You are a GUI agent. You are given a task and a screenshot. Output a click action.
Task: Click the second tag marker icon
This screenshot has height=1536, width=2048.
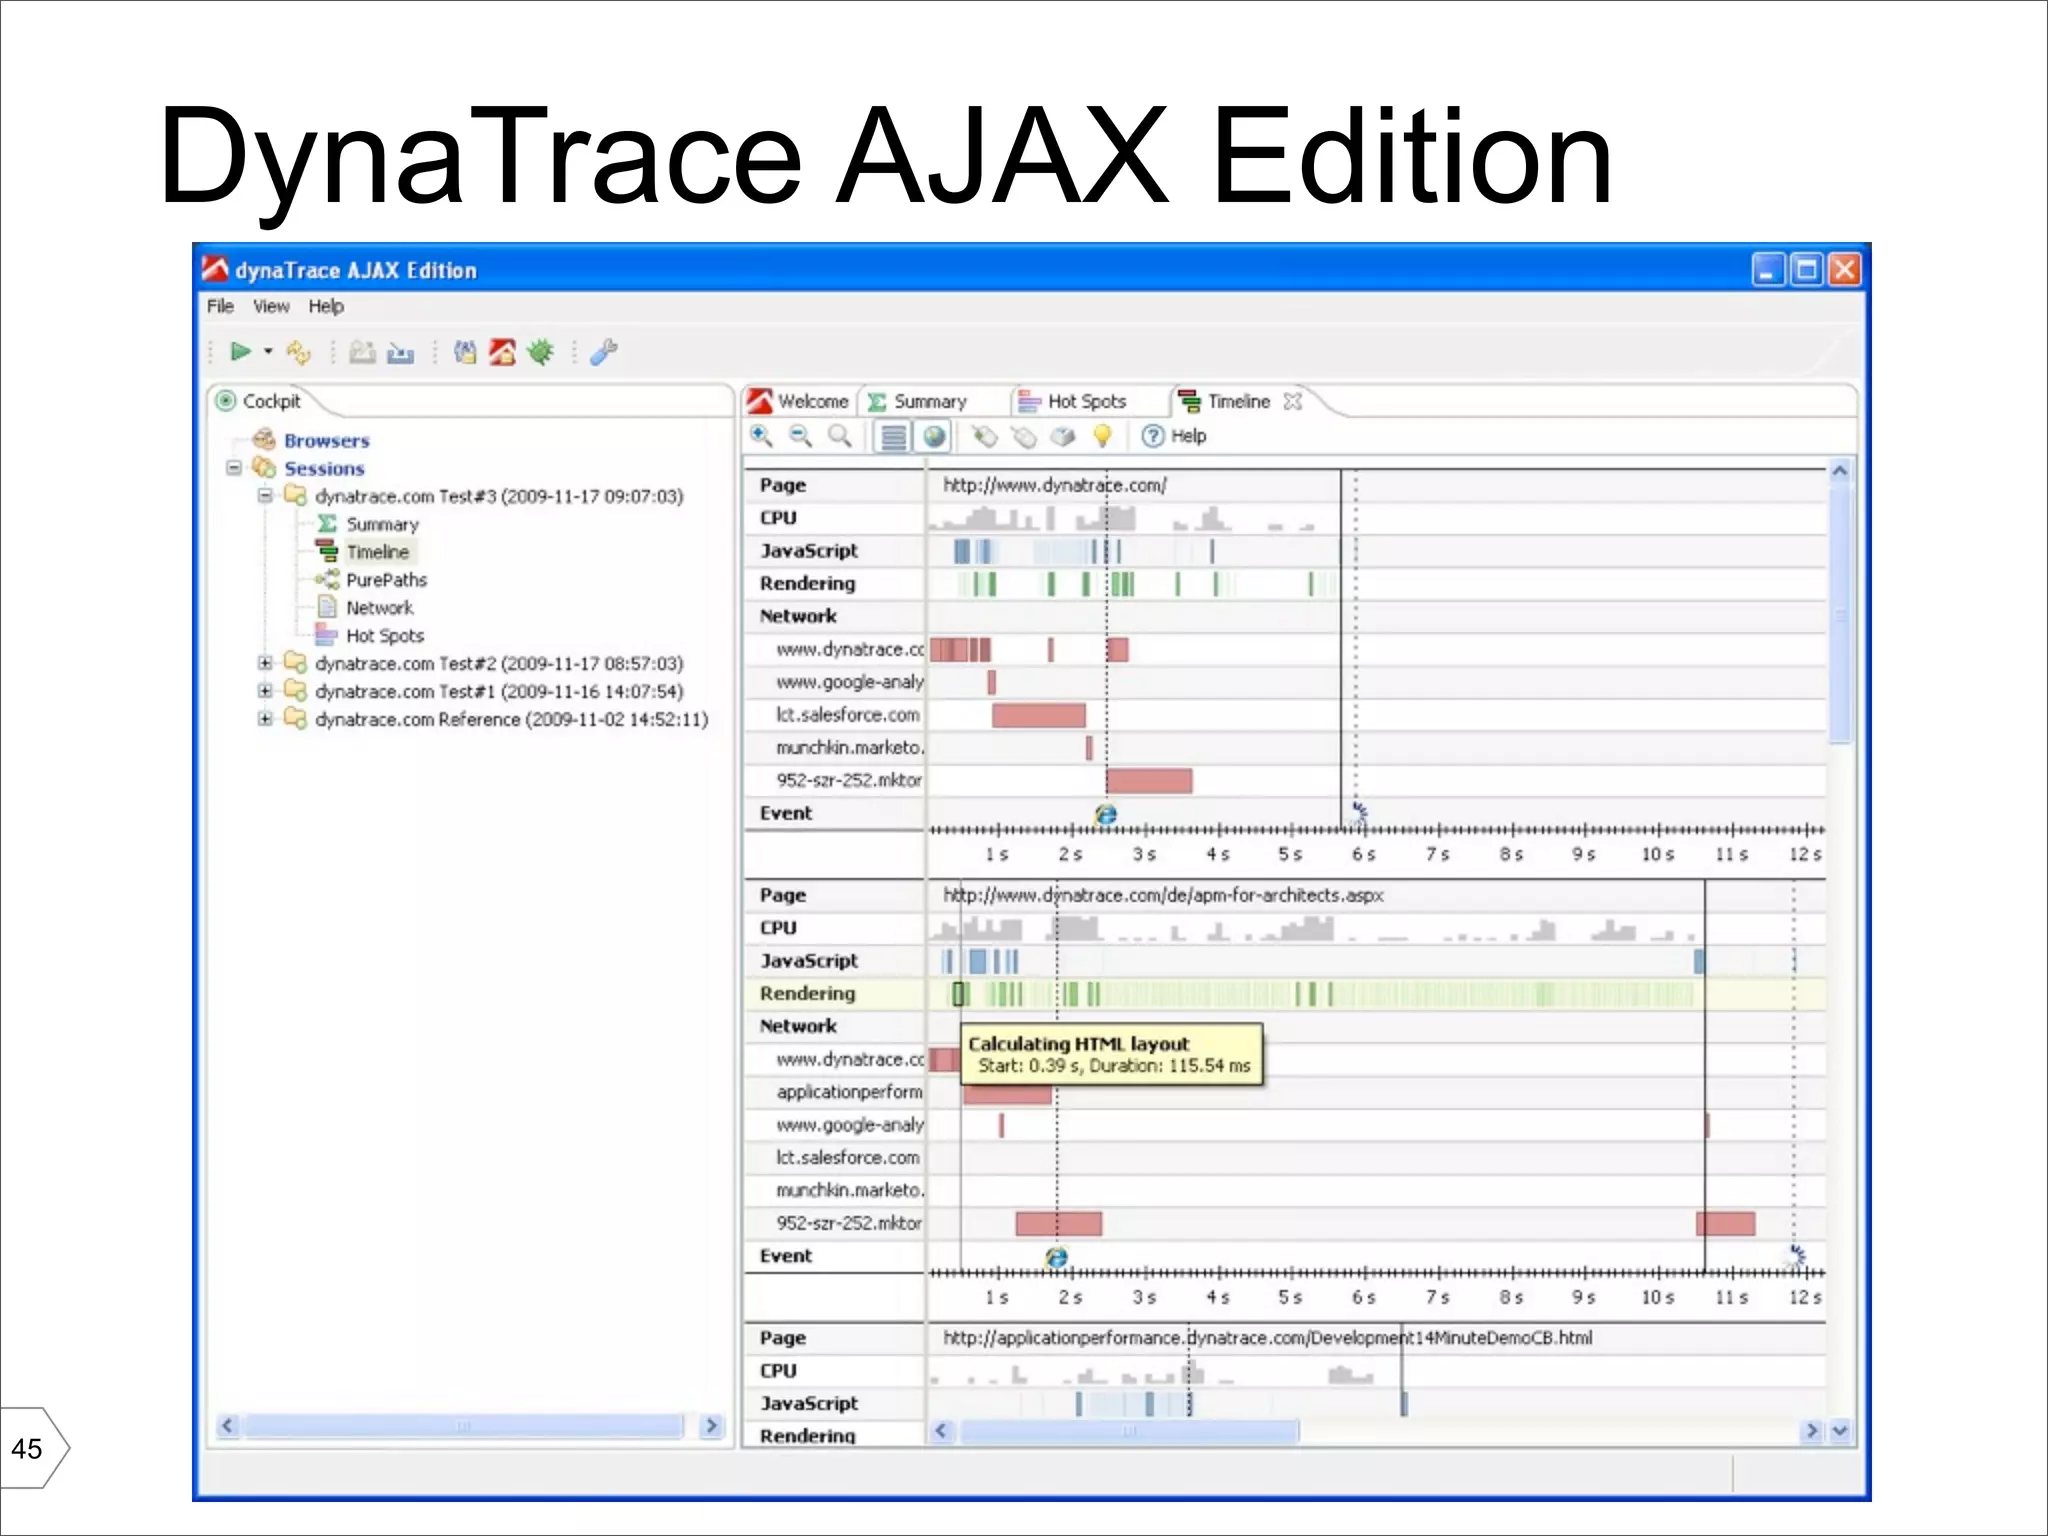pyautogui.click(x=1024, y=436)
